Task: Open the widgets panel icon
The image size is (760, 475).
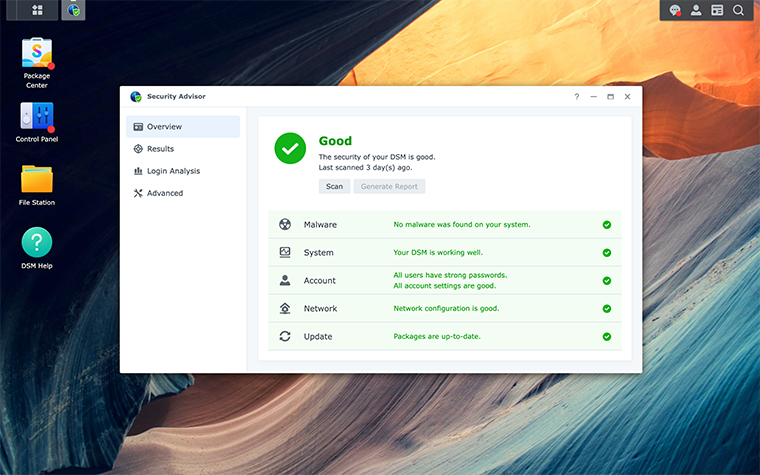Action: tap(717, 10)
